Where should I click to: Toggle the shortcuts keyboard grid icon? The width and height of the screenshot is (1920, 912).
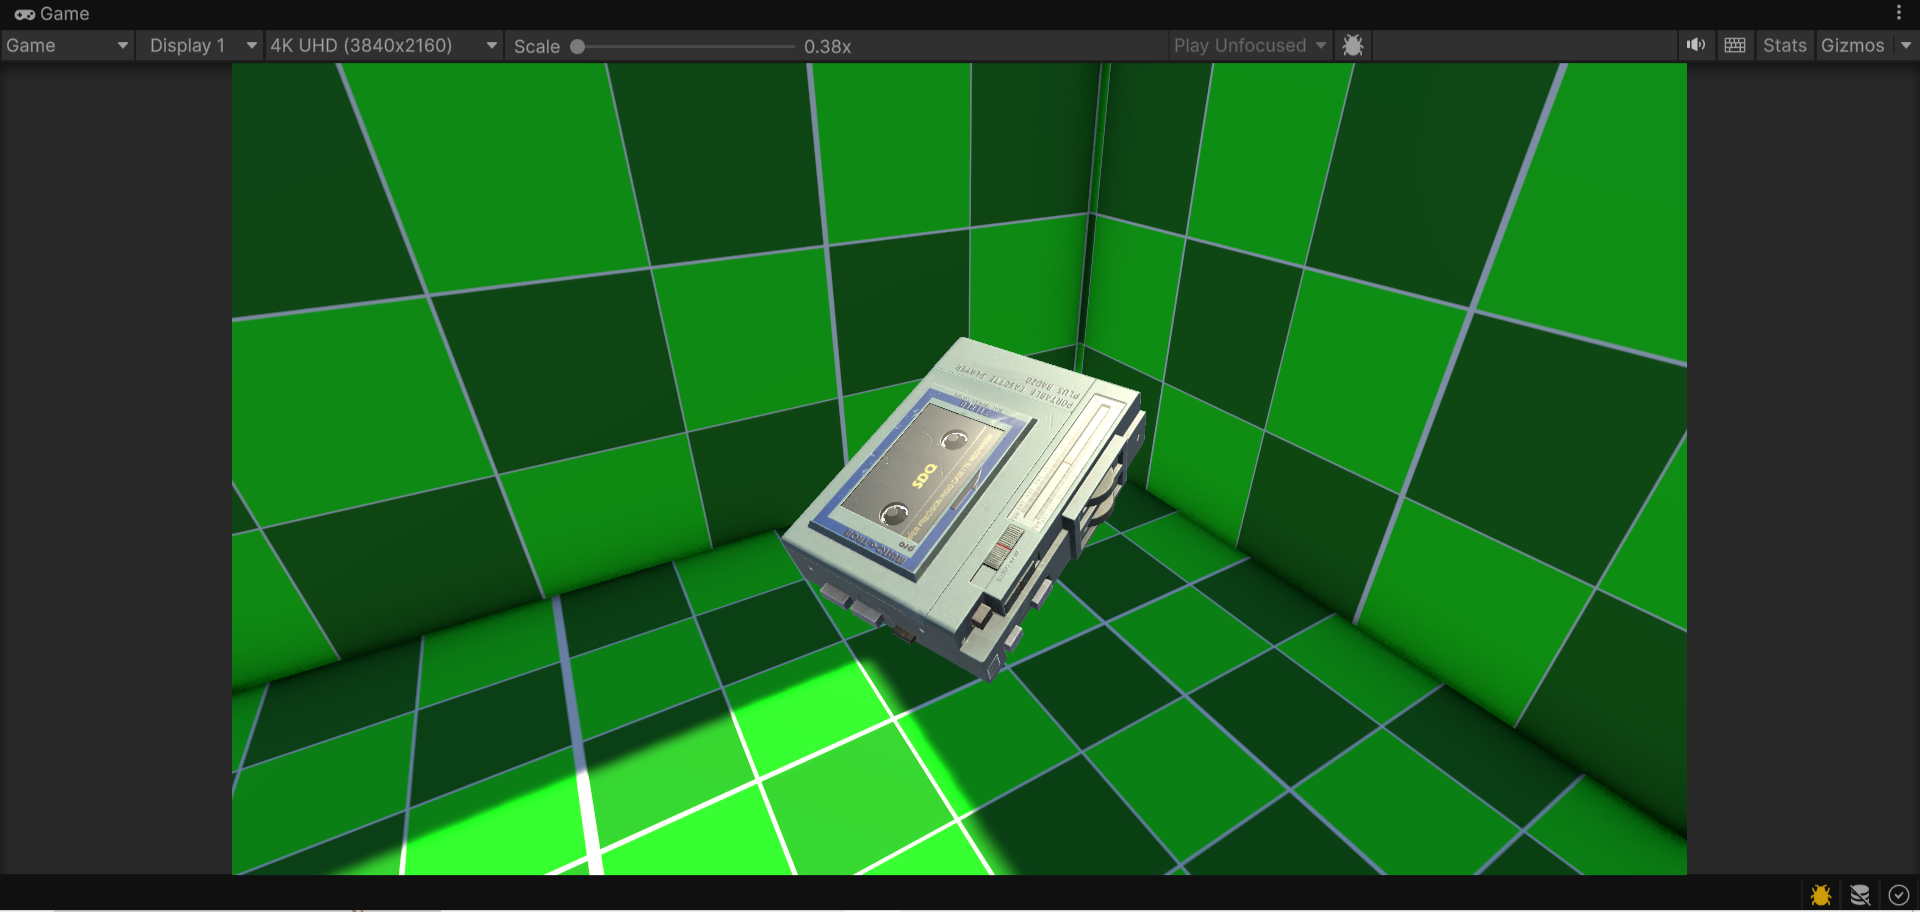(1735, 45)
